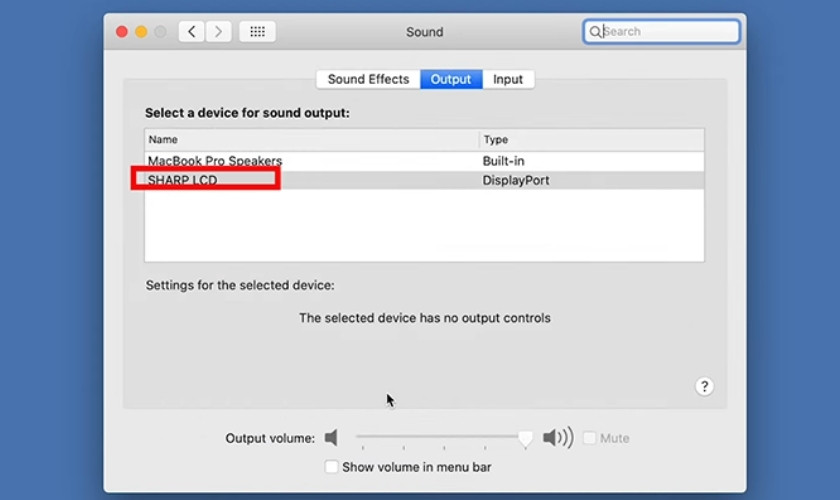Click the forward navigation arrow
The width and height of the screenshot is (840, 500).
pyautogui.click(x=219, y=32)
